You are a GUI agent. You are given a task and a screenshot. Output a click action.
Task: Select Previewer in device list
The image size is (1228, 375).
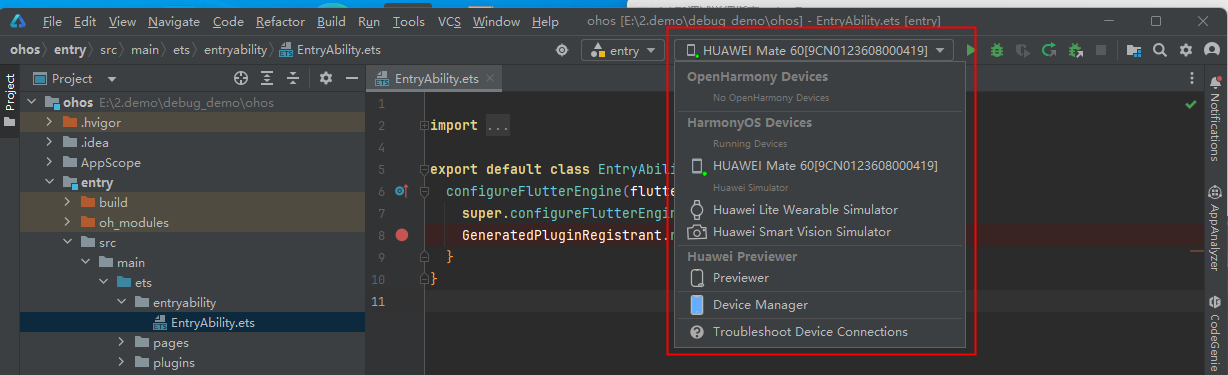(x=820, y=278)
